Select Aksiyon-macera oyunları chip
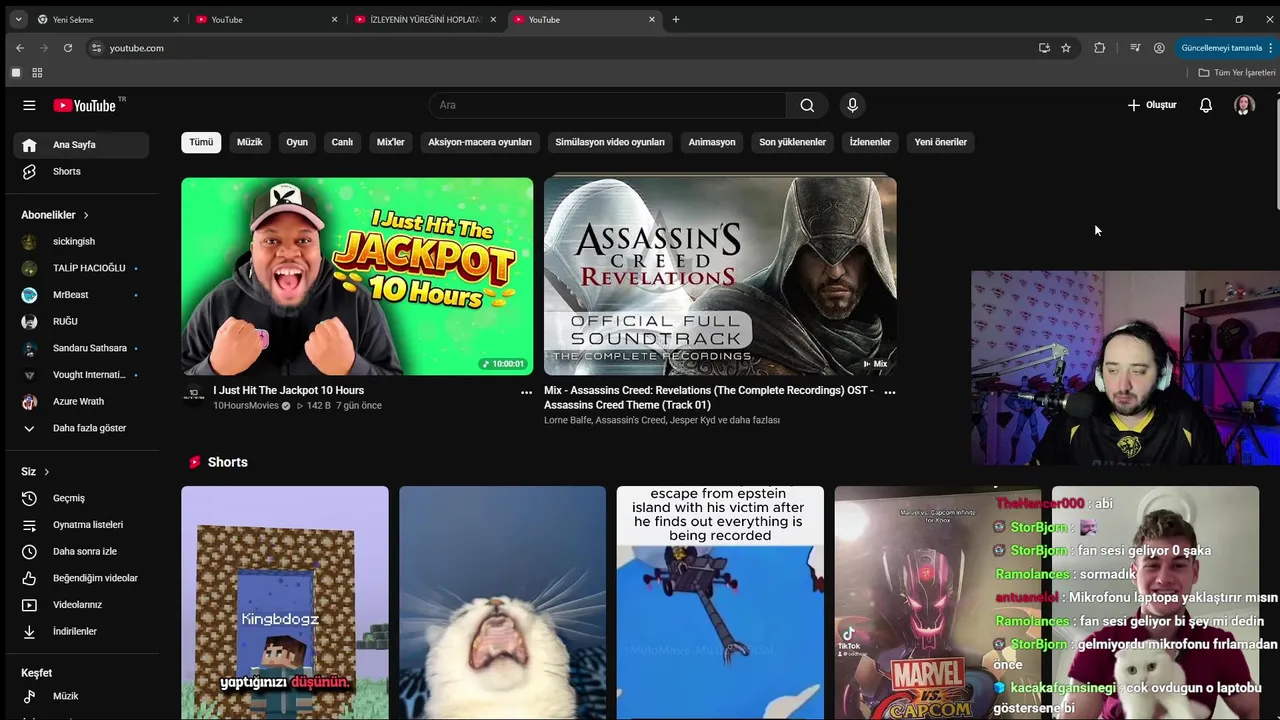The width and height of the screenshot is (1280, 720). pyautogui.click(x=480, y=142)
